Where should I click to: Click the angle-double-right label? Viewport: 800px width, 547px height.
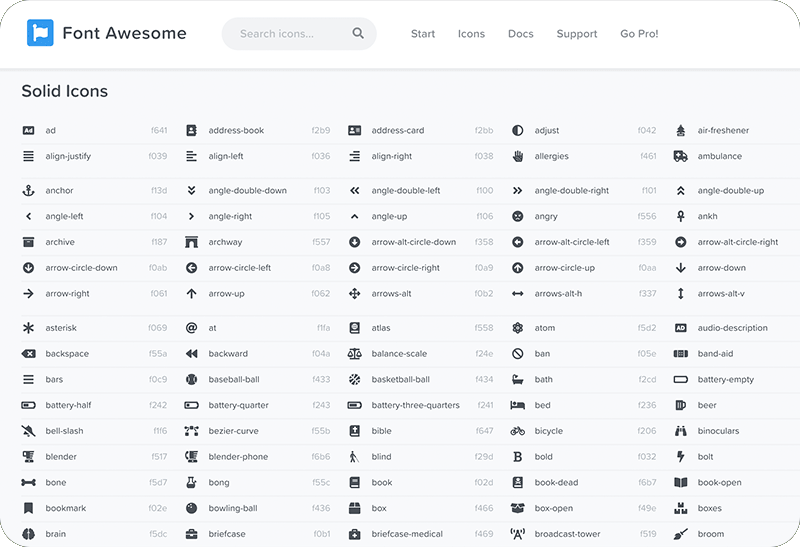pyautogui.click(x=571, y=190)
